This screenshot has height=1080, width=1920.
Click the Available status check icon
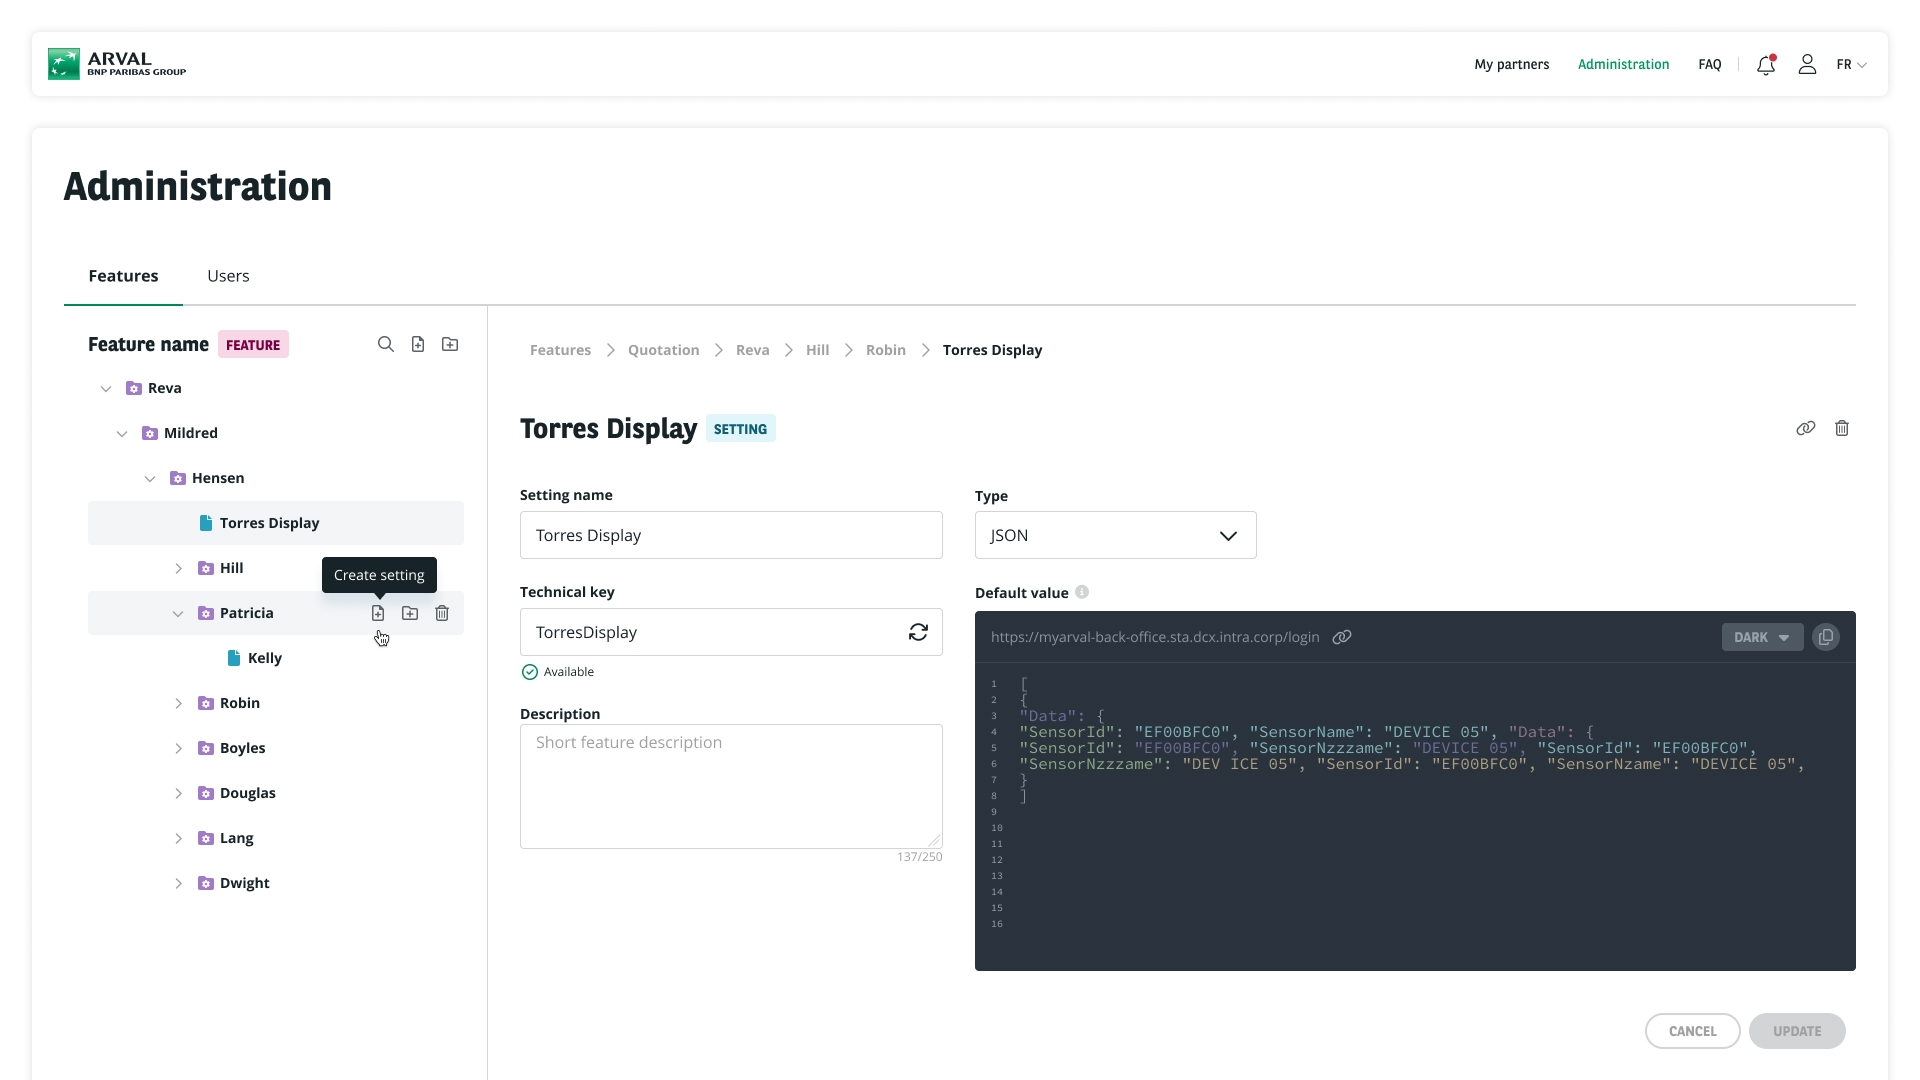tap(530, 672)
